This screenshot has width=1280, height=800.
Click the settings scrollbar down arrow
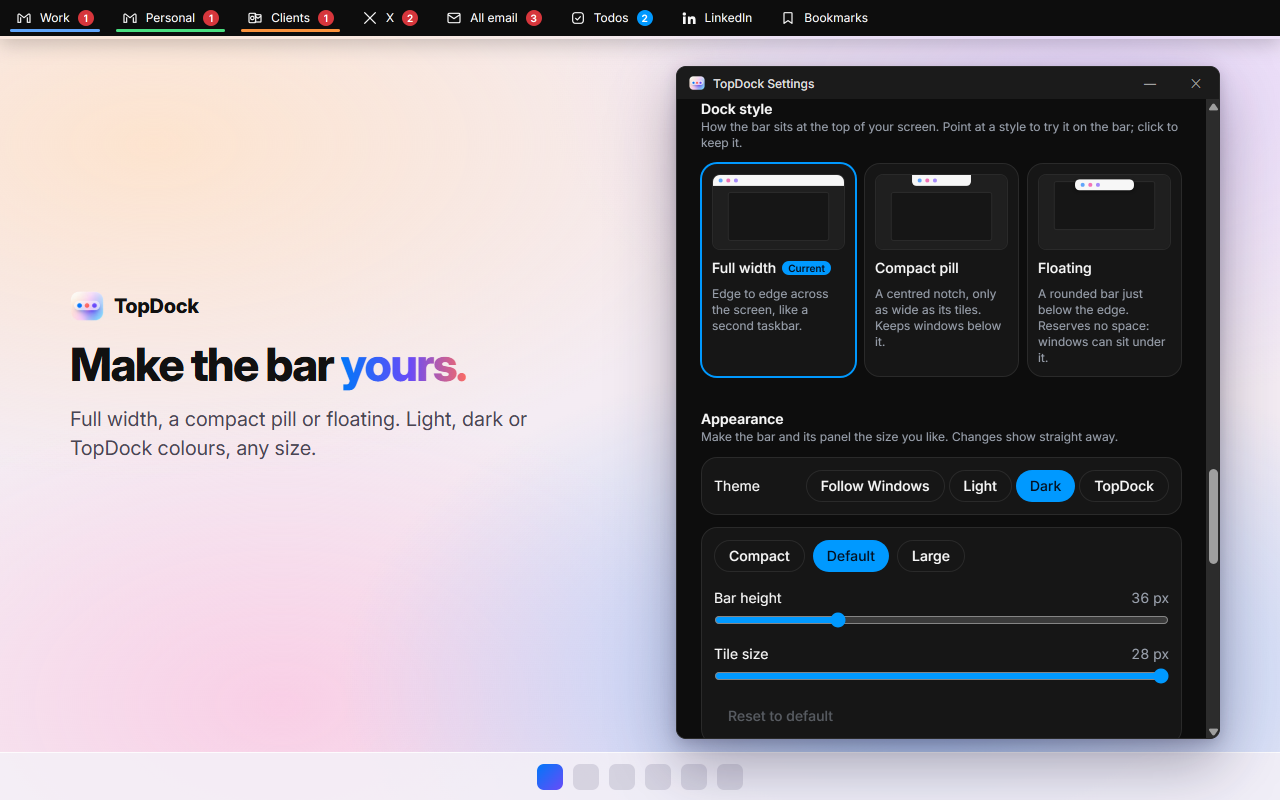tap(1213, 732)
